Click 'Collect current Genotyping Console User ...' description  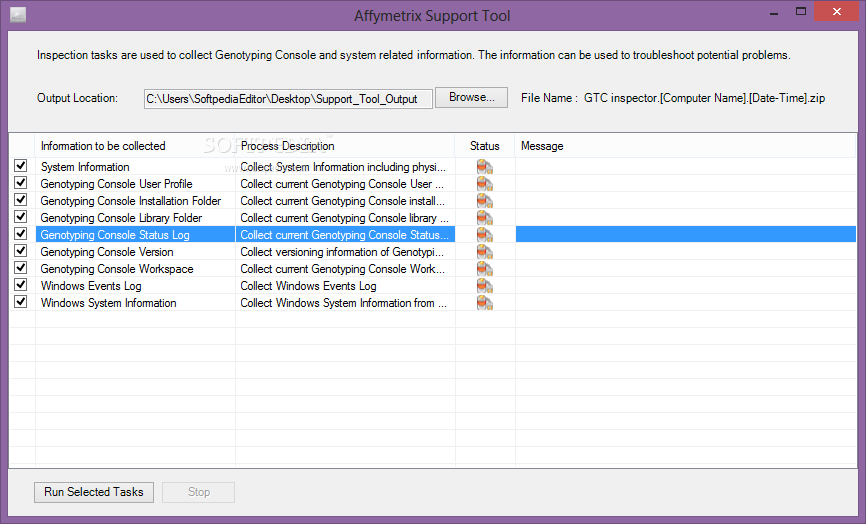[342, 184]
